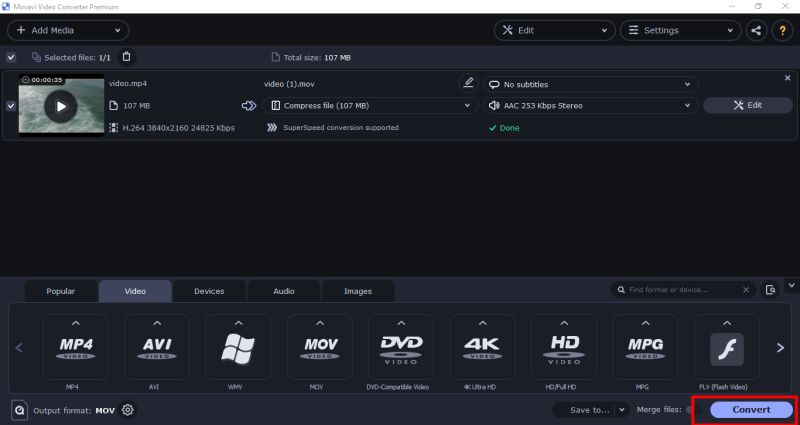Click the Total size: 107 MB text
800x425 pixels.
point(317,58)
